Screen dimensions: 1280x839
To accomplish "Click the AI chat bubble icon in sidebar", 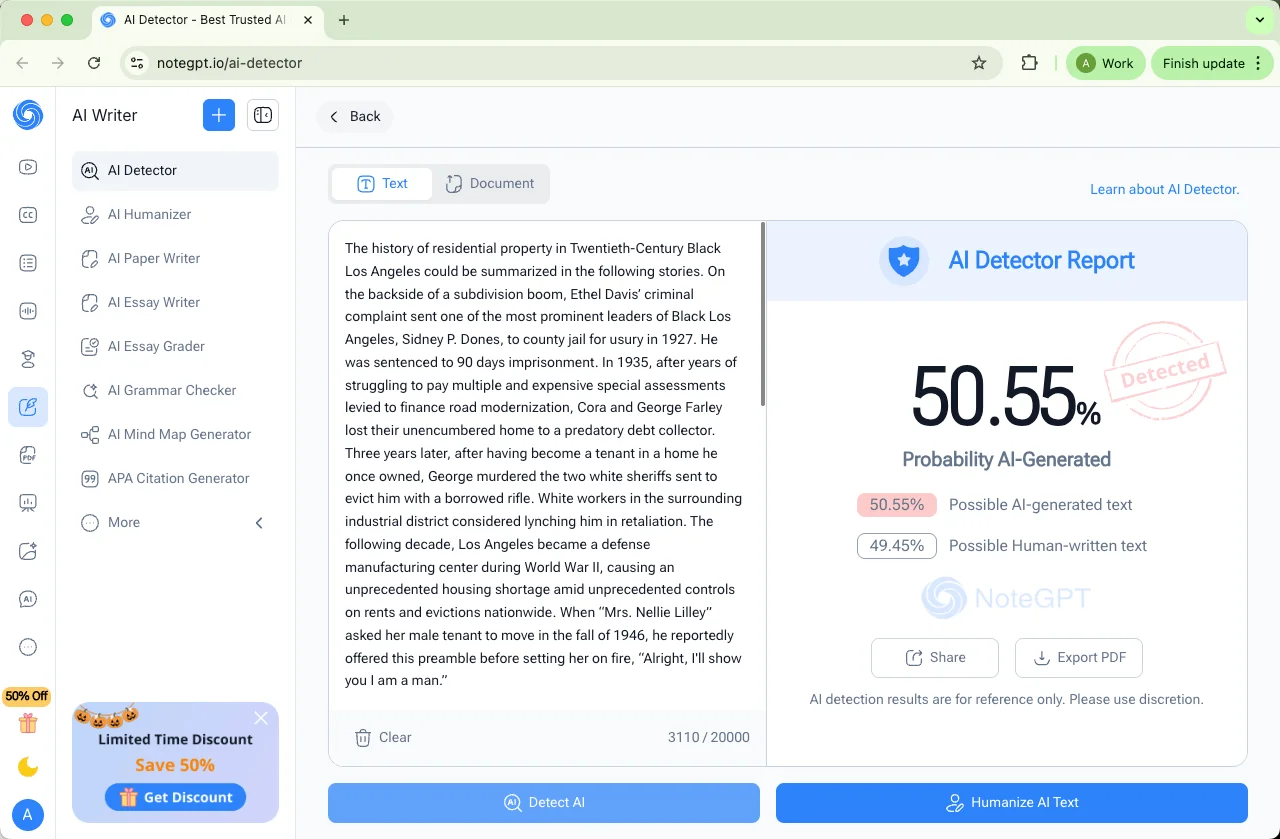I will click(28, 599).
